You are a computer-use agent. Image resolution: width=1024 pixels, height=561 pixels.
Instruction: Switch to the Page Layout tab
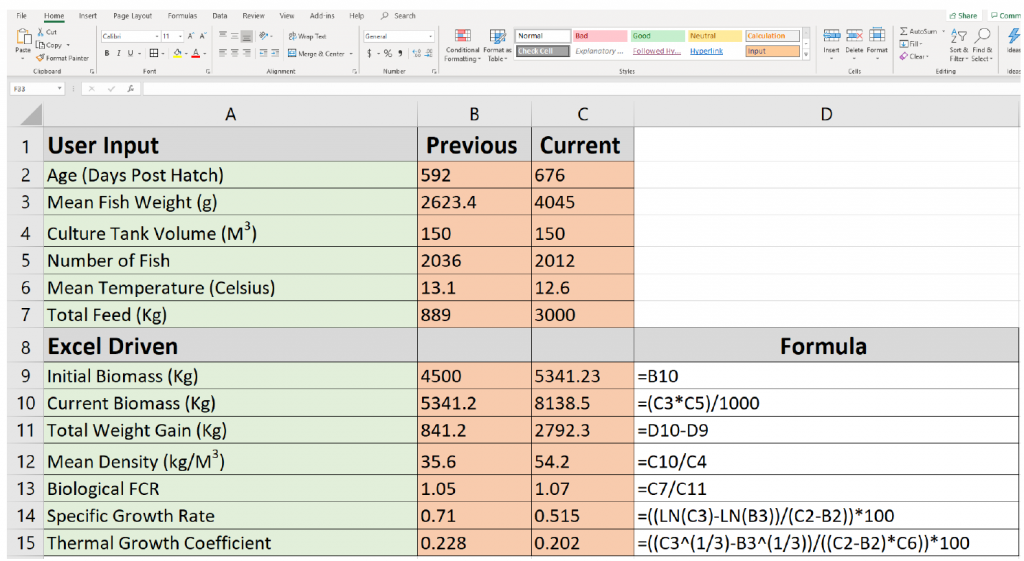pyautogui.click(x=132, y=16)
